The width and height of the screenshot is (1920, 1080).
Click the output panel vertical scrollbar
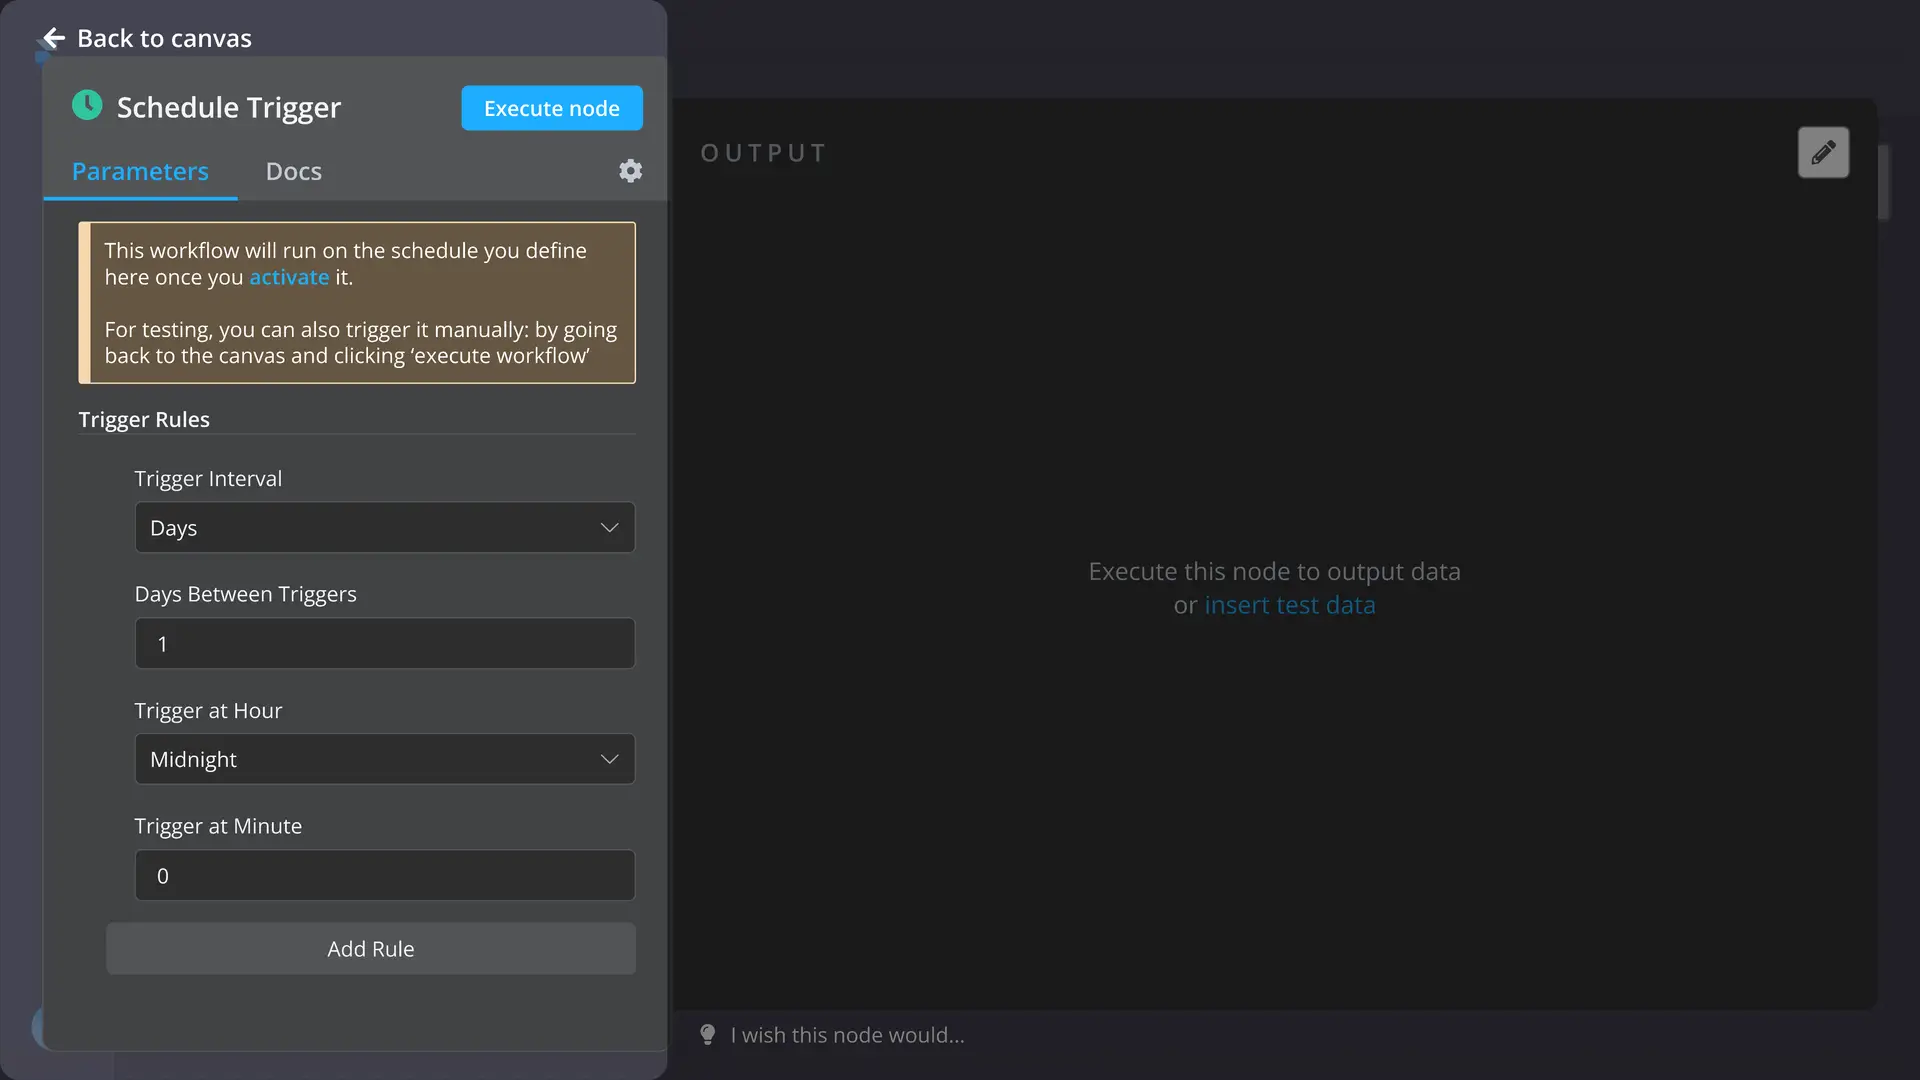click(x=1883, y=182)
